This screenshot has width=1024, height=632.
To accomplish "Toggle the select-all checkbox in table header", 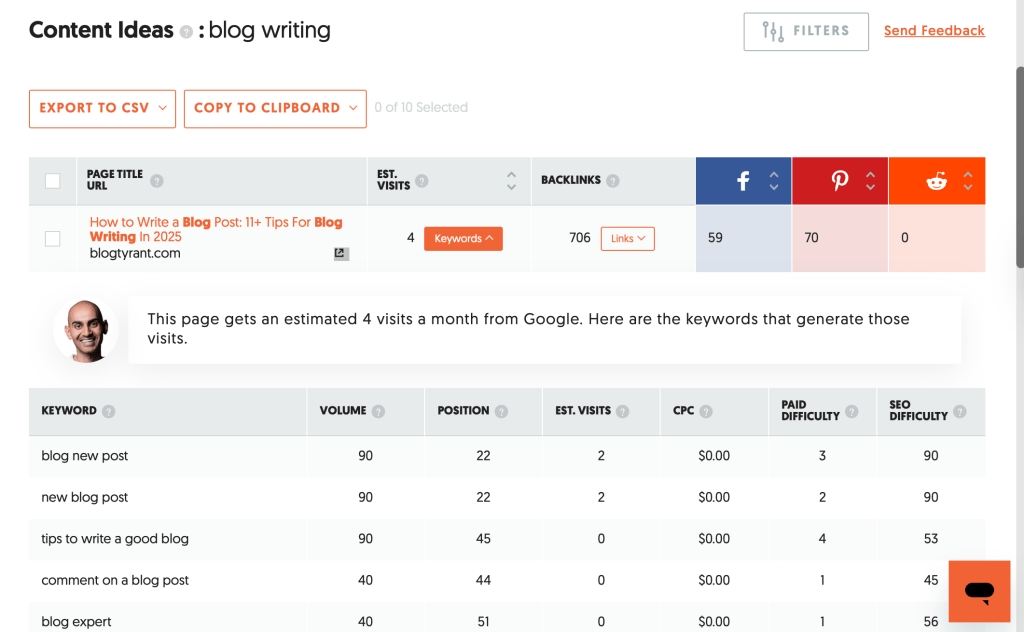I will pyautogui.click(x=53, y=180).
